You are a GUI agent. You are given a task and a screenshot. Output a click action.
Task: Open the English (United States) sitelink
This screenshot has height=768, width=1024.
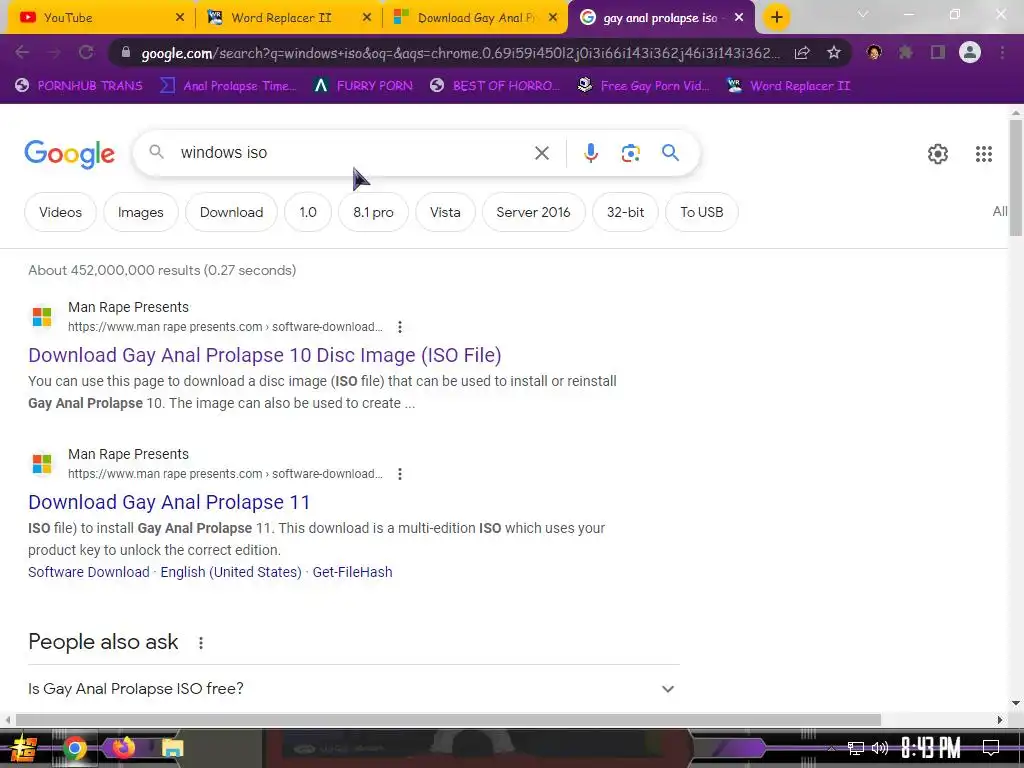point(231,572)
